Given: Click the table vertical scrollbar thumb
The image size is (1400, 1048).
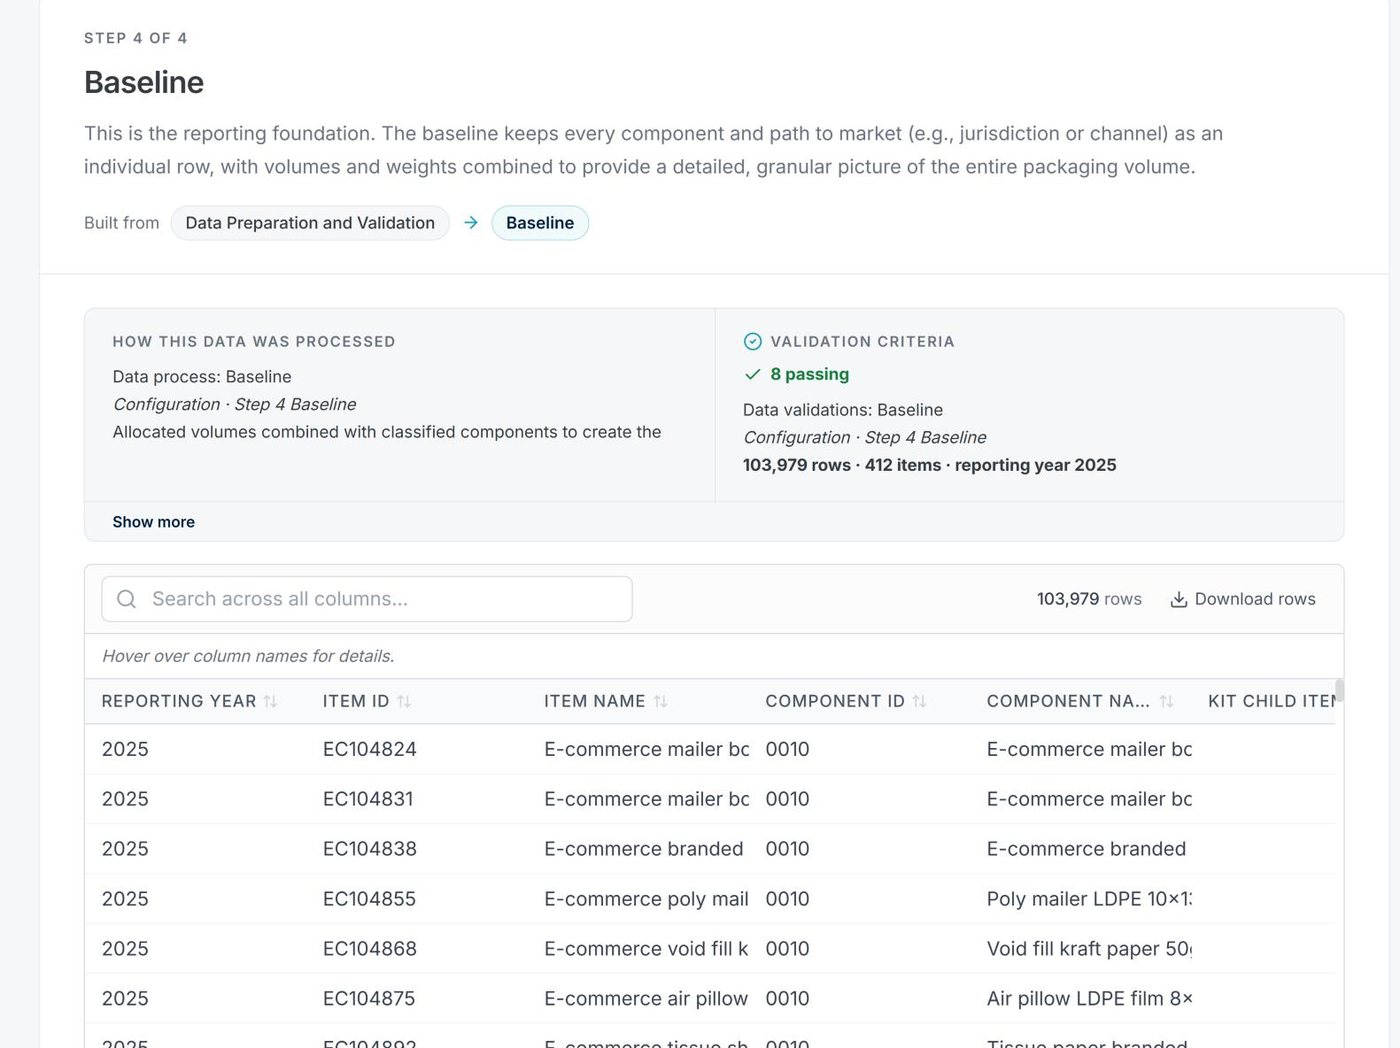Looking at the screenshot, I should (x=1339, y=690).
